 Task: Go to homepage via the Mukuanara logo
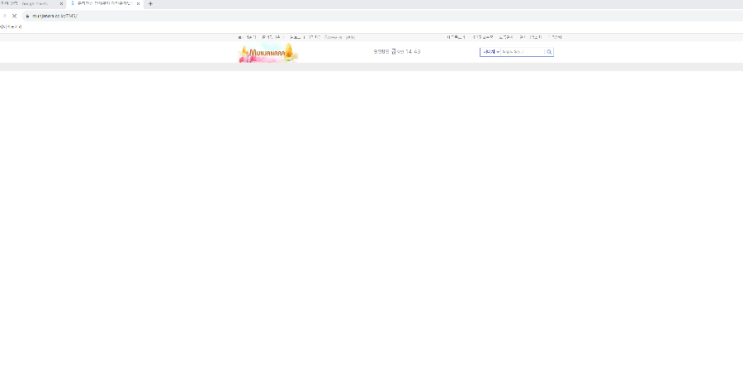pos(268,53)
